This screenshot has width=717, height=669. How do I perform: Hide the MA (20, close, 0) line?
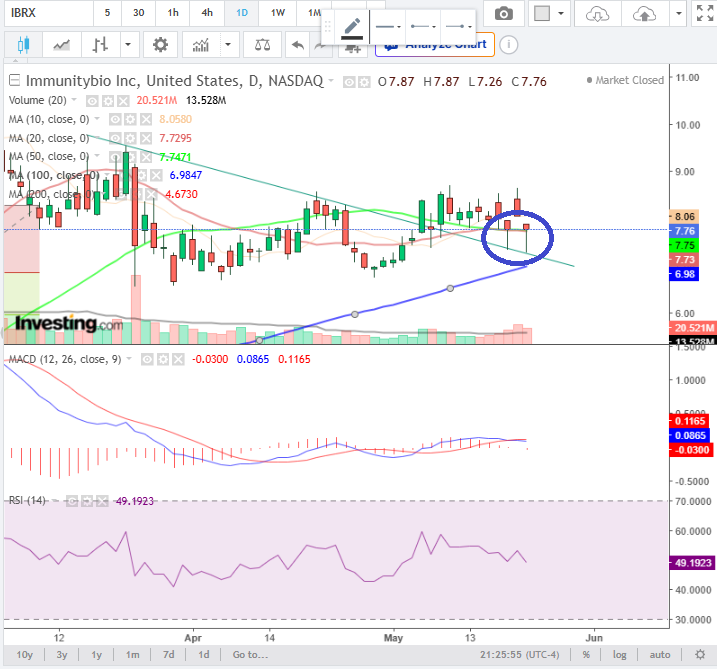click(115, 139)
